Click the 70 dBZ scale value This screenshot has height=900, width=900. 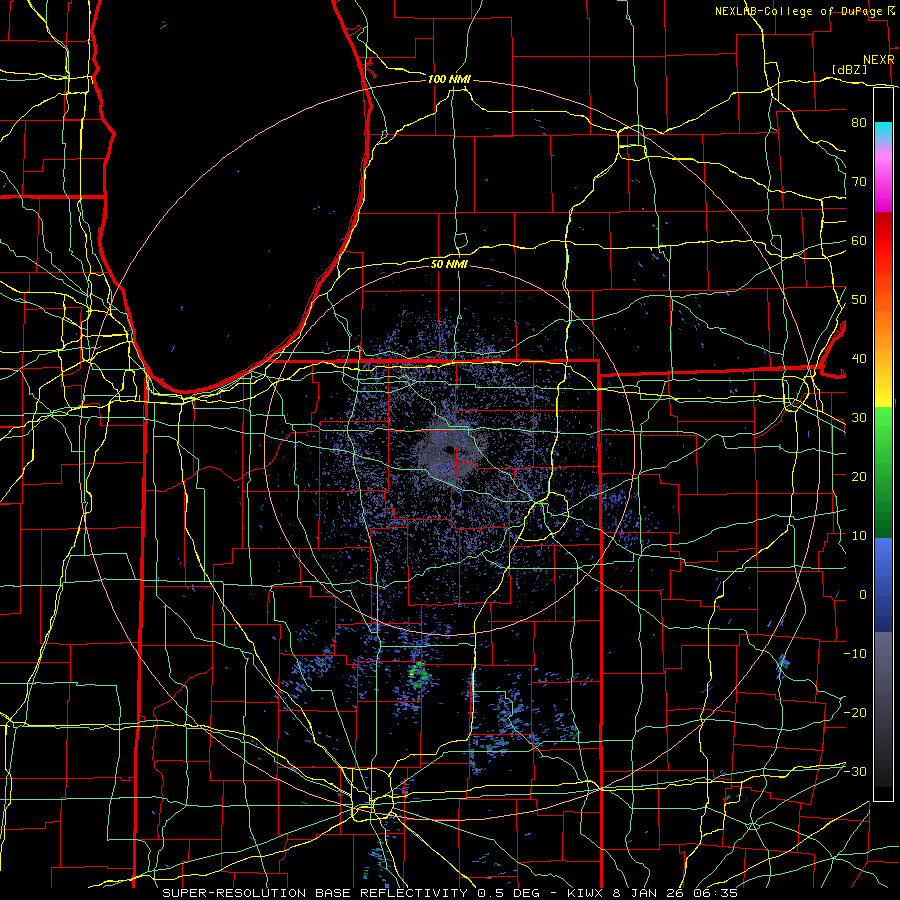pos(859,181)
